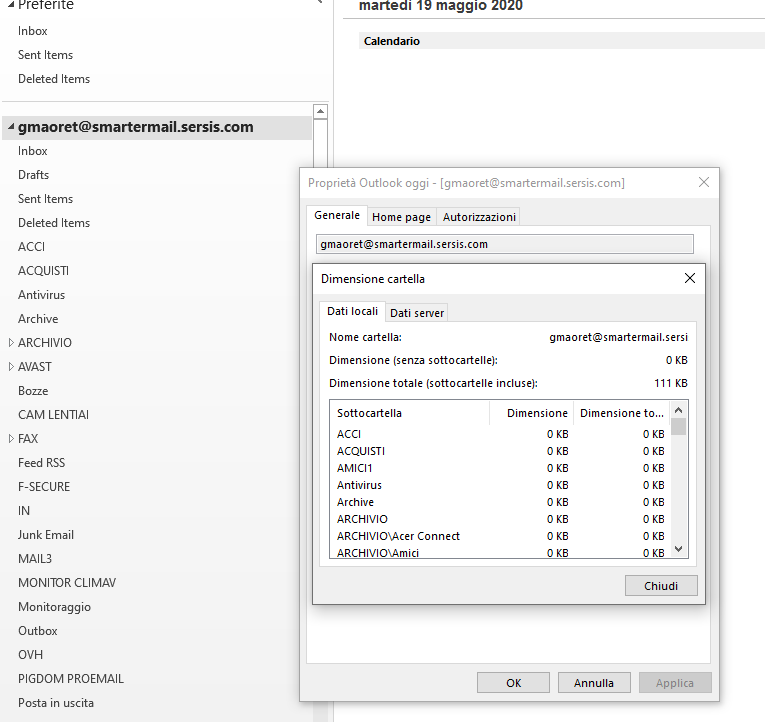Close the Dimensione cartella dialog
Viewport: 765px width, 722px height.
click(x=689, y=279)
